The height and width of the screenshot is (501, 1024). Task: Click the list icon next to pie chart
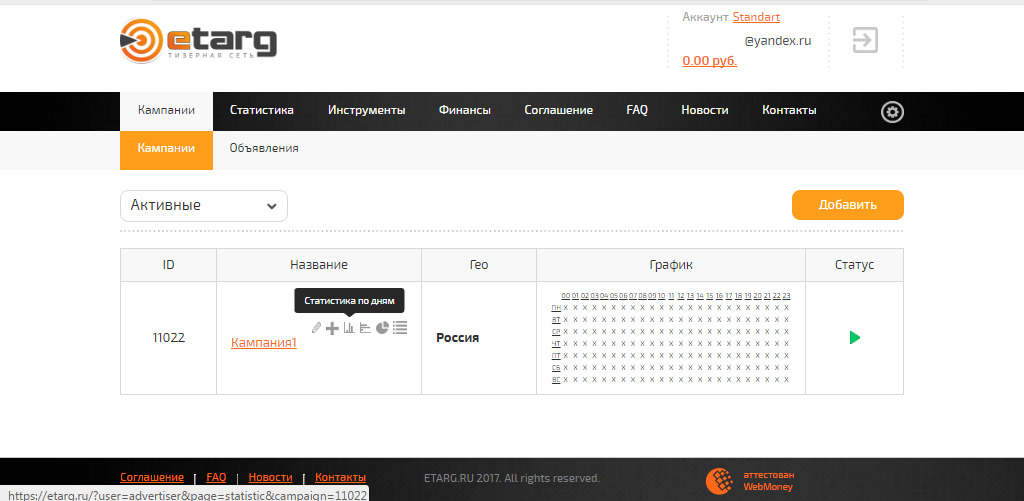click(x=400, y=328)
